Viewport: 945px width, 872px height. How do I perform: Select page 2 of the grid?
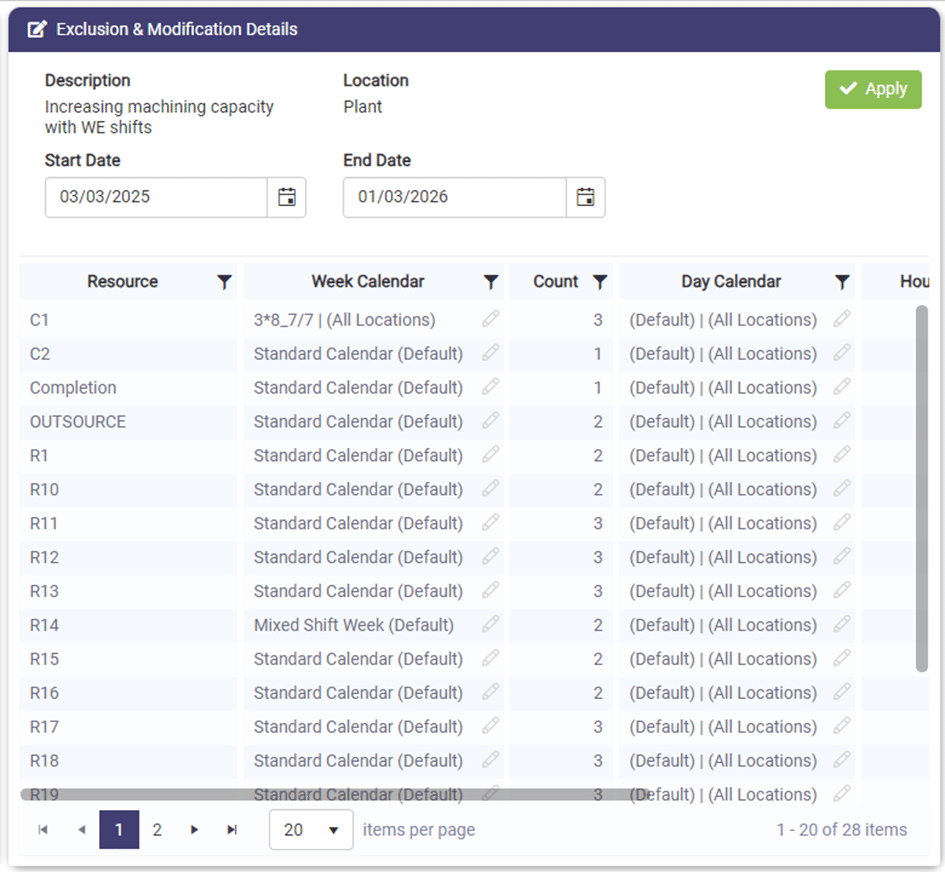(156, 830)
